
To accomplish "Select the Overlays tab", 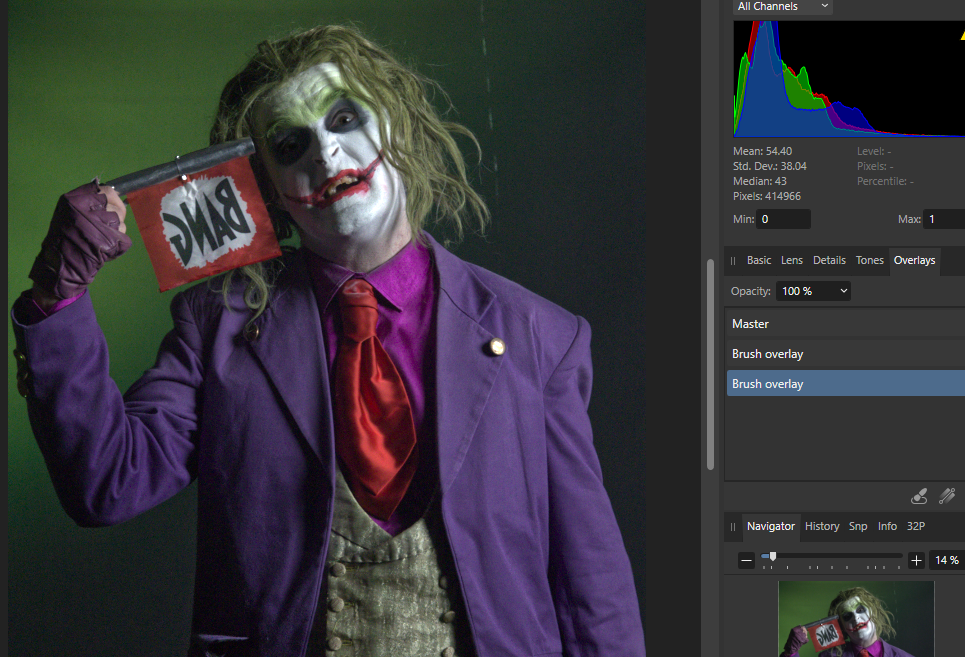I will pyautogui.click(x=915, y=260).
